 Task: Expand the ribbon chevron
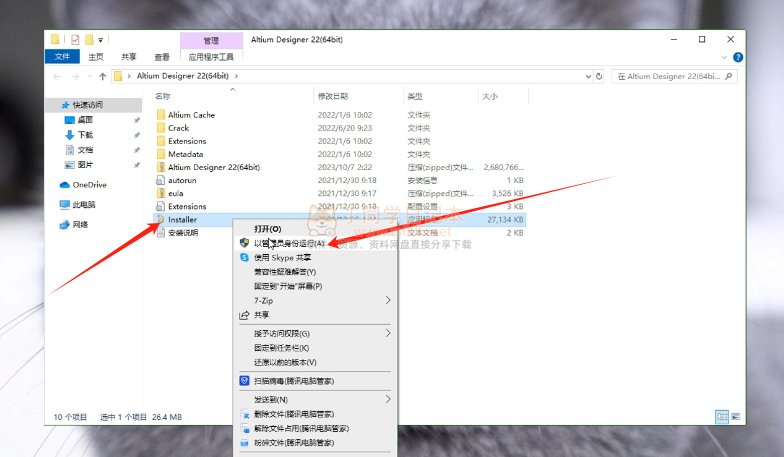724,58
